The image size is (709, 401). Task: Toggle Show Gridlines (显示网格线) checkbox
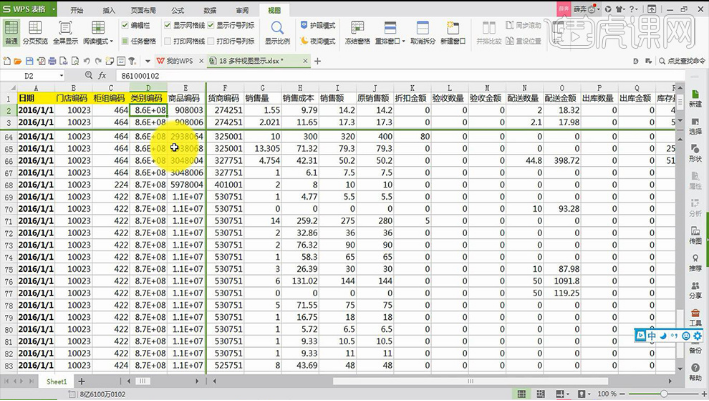click(167, 25)
